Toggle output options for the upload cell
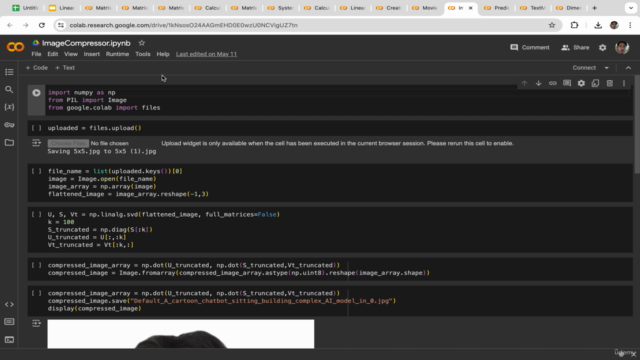The image size is (640, 360). click(36, 143)
